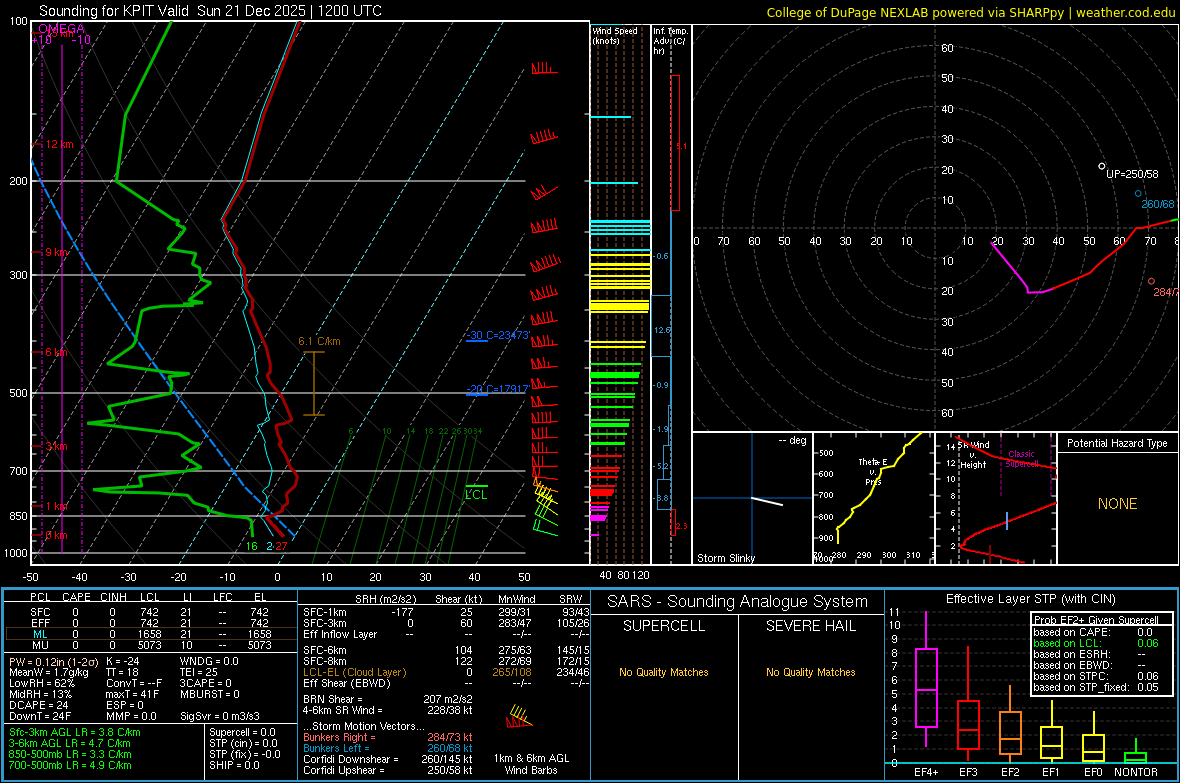Click the -20 C=17917' level label
Viewport: 1180px width, 783px height.
(x=497, y=389)
